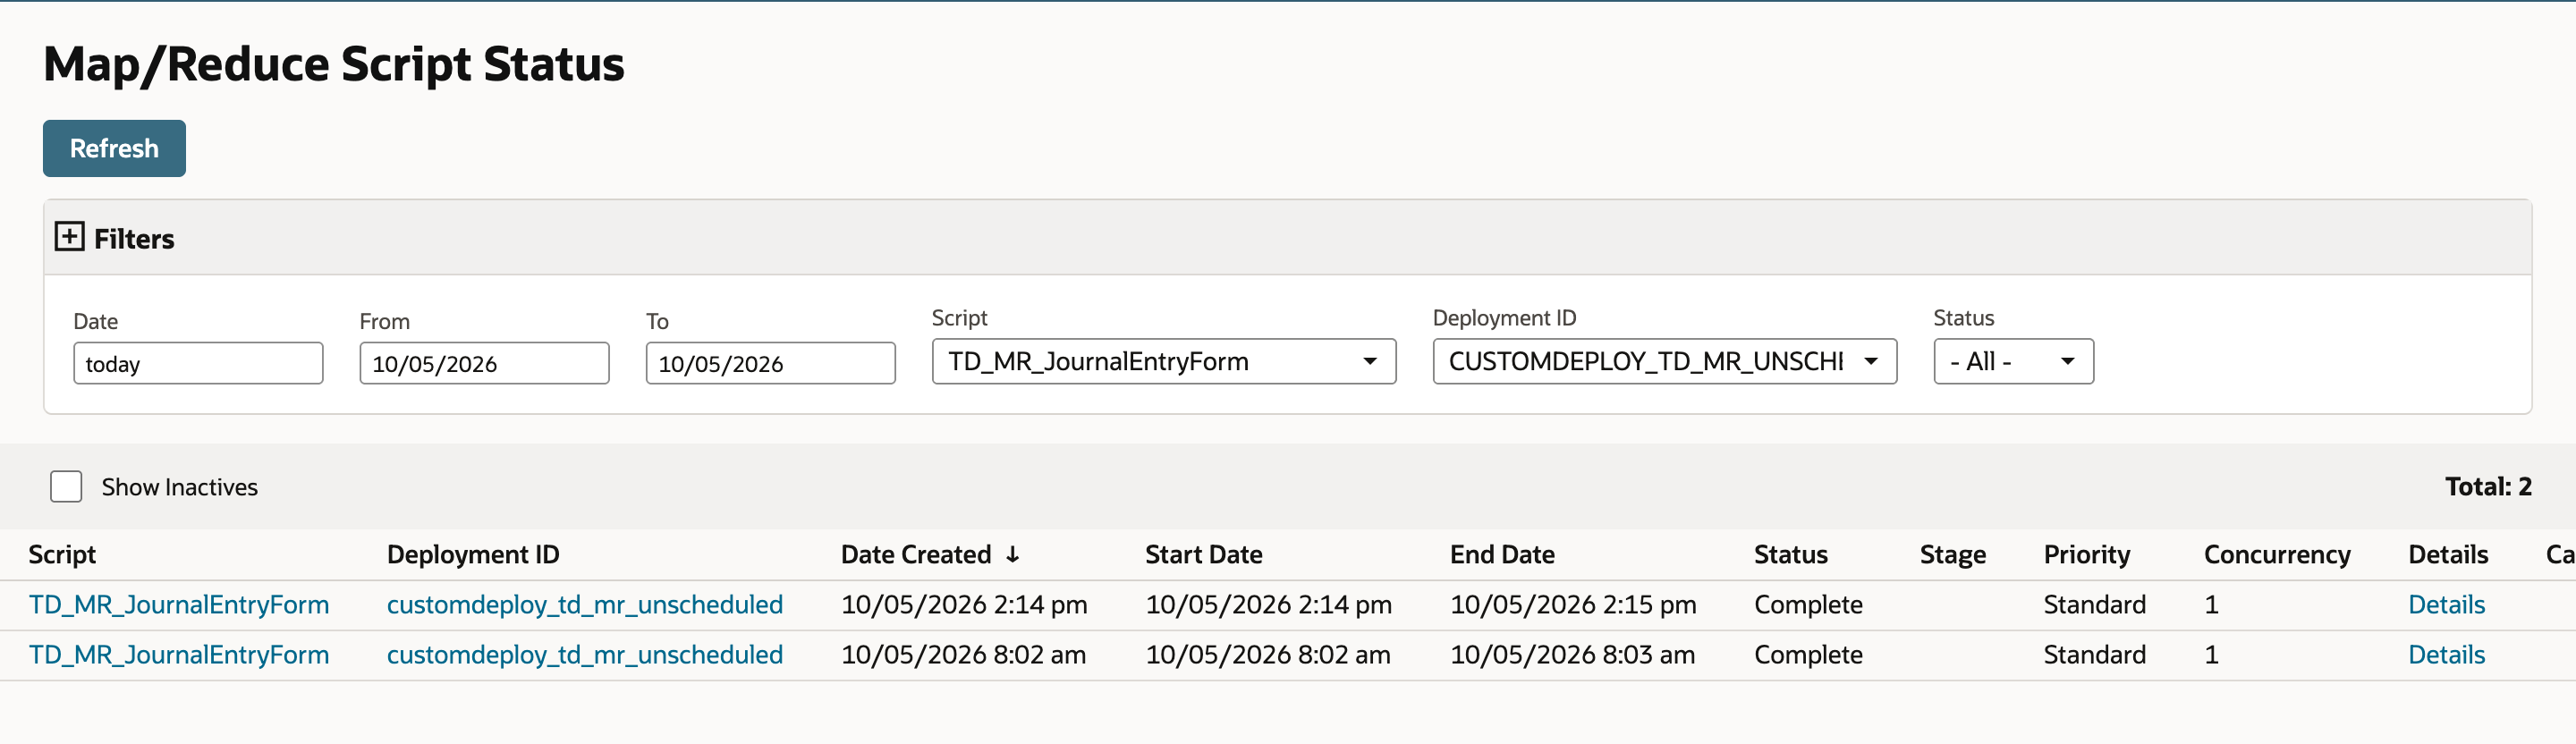
Task: Click Standard priority in the 2:14 pm row
Action: pos(2095,605)
